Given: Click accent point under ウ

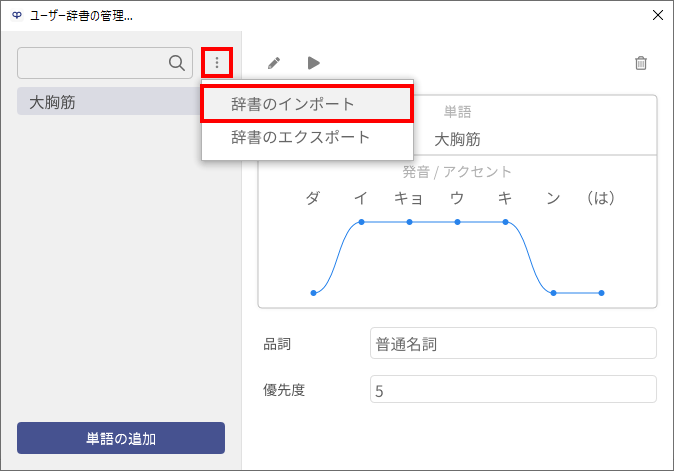Looking at the screenshot, I should pyautogui.click(x=457, y=222).
